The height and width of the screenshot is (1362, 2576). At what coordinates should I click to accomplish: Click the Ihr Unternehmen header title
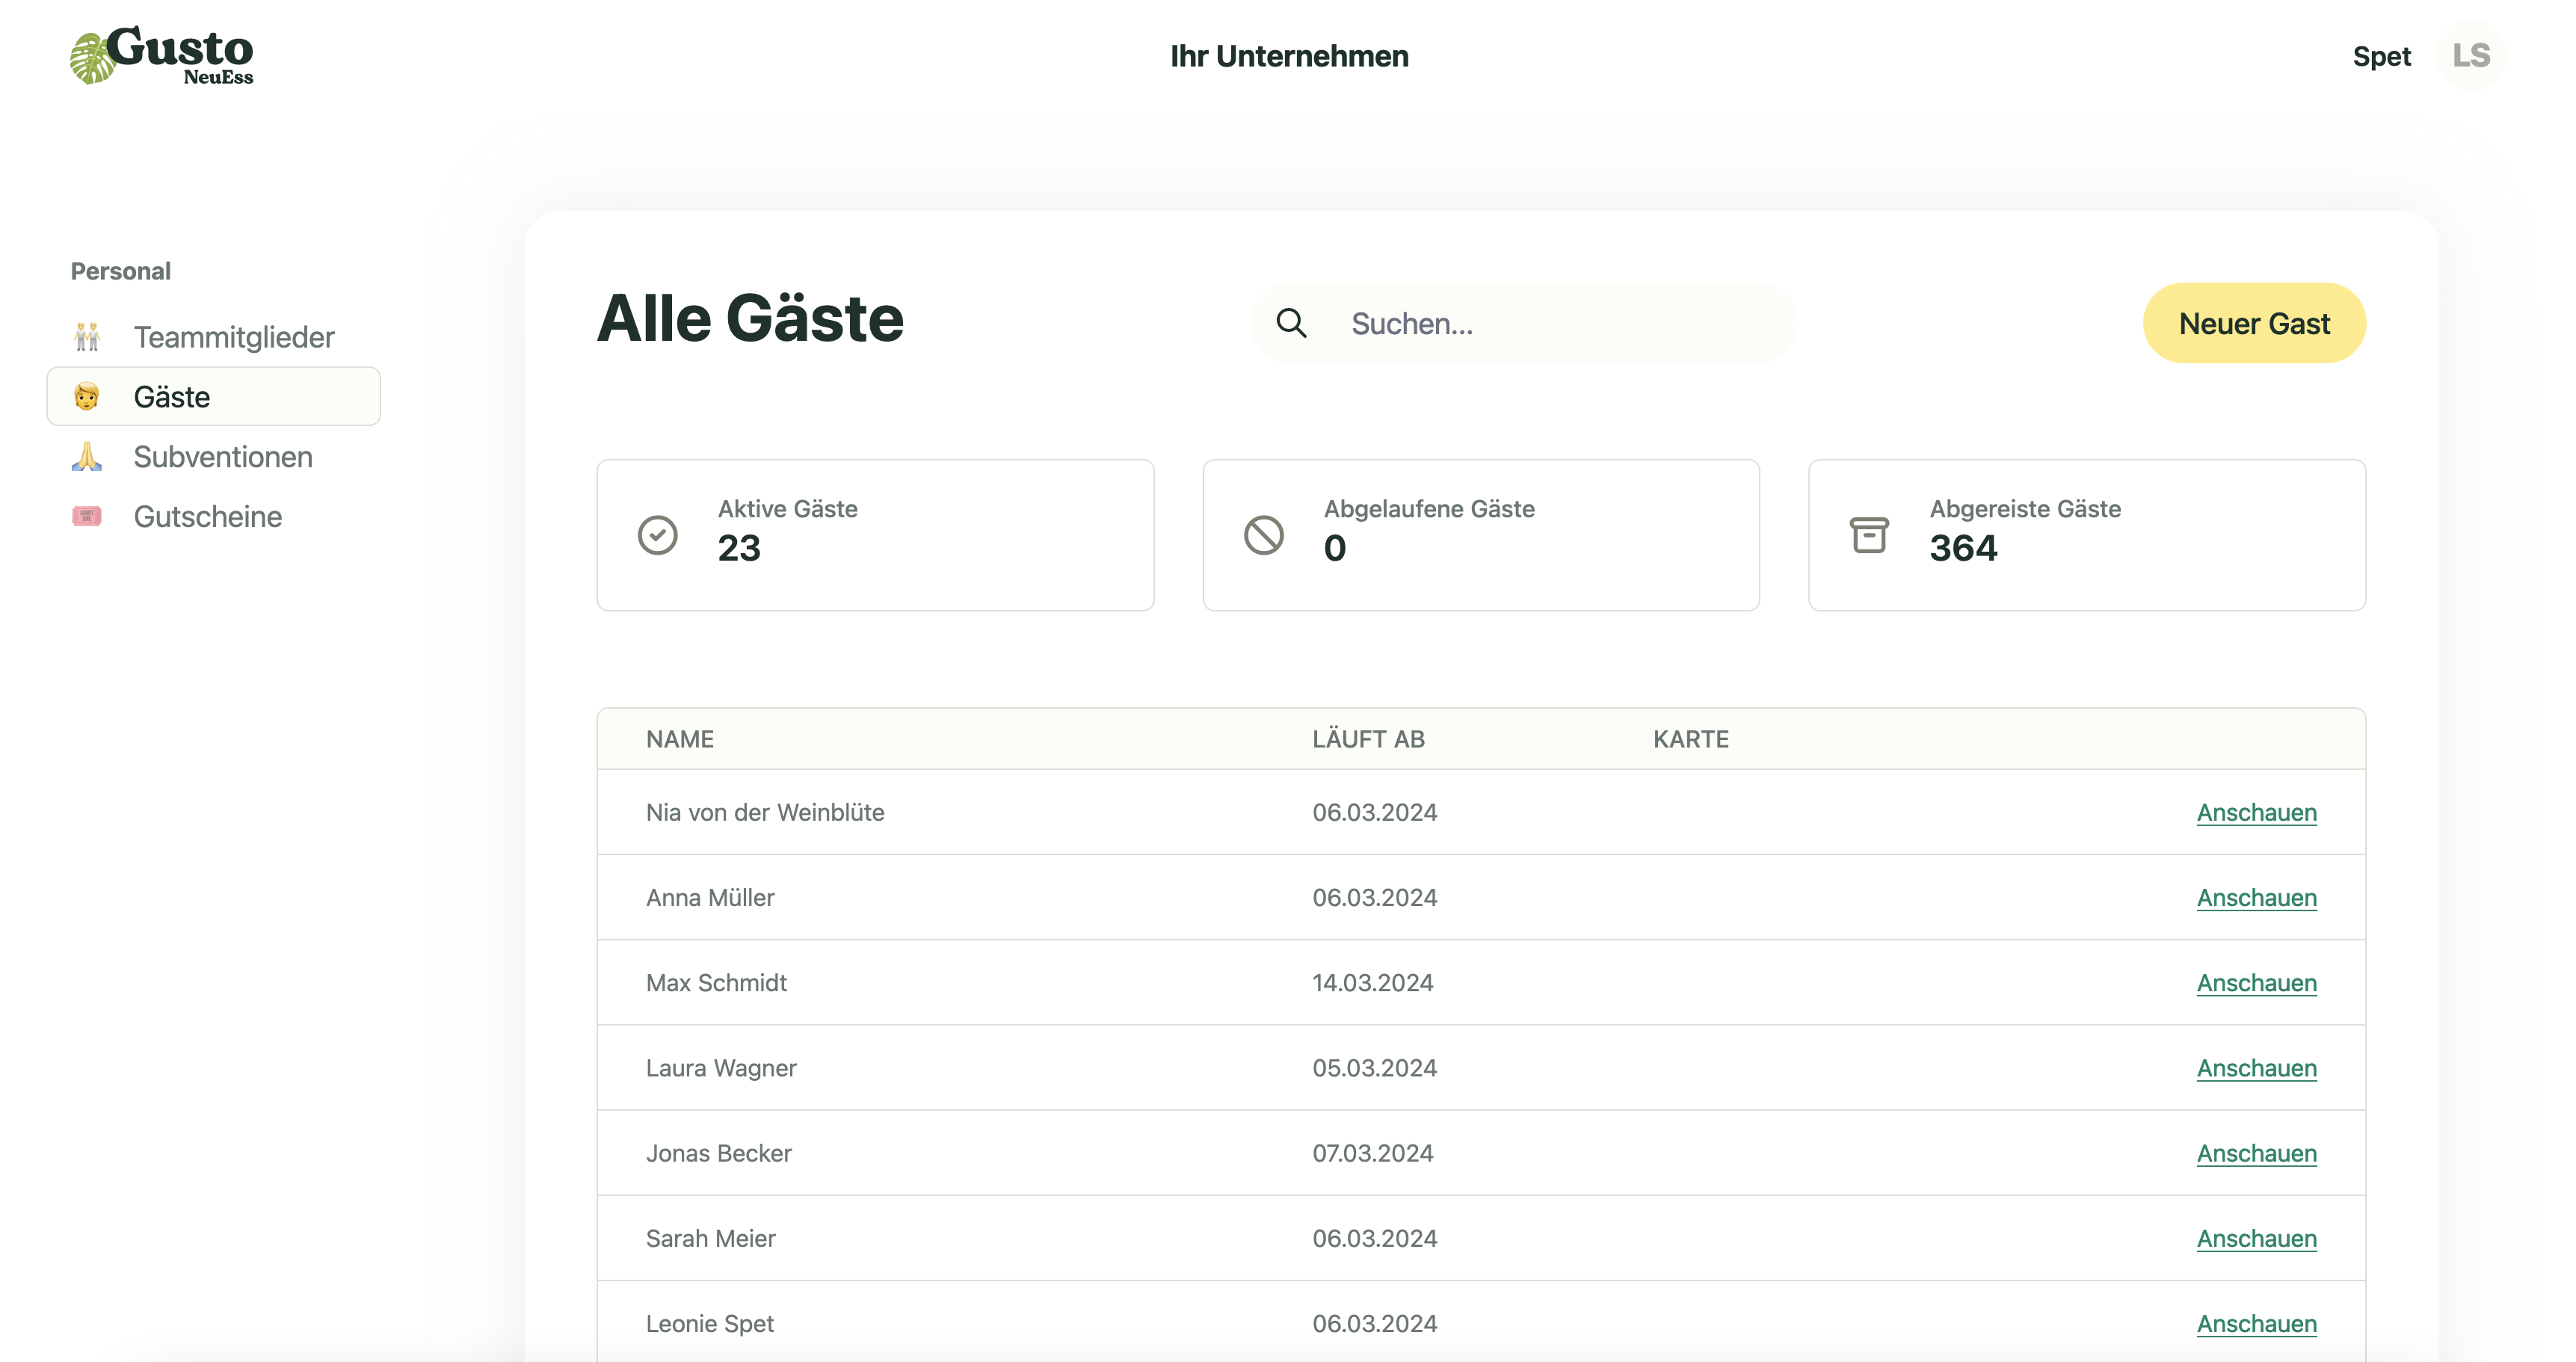tap(1289, 56)
